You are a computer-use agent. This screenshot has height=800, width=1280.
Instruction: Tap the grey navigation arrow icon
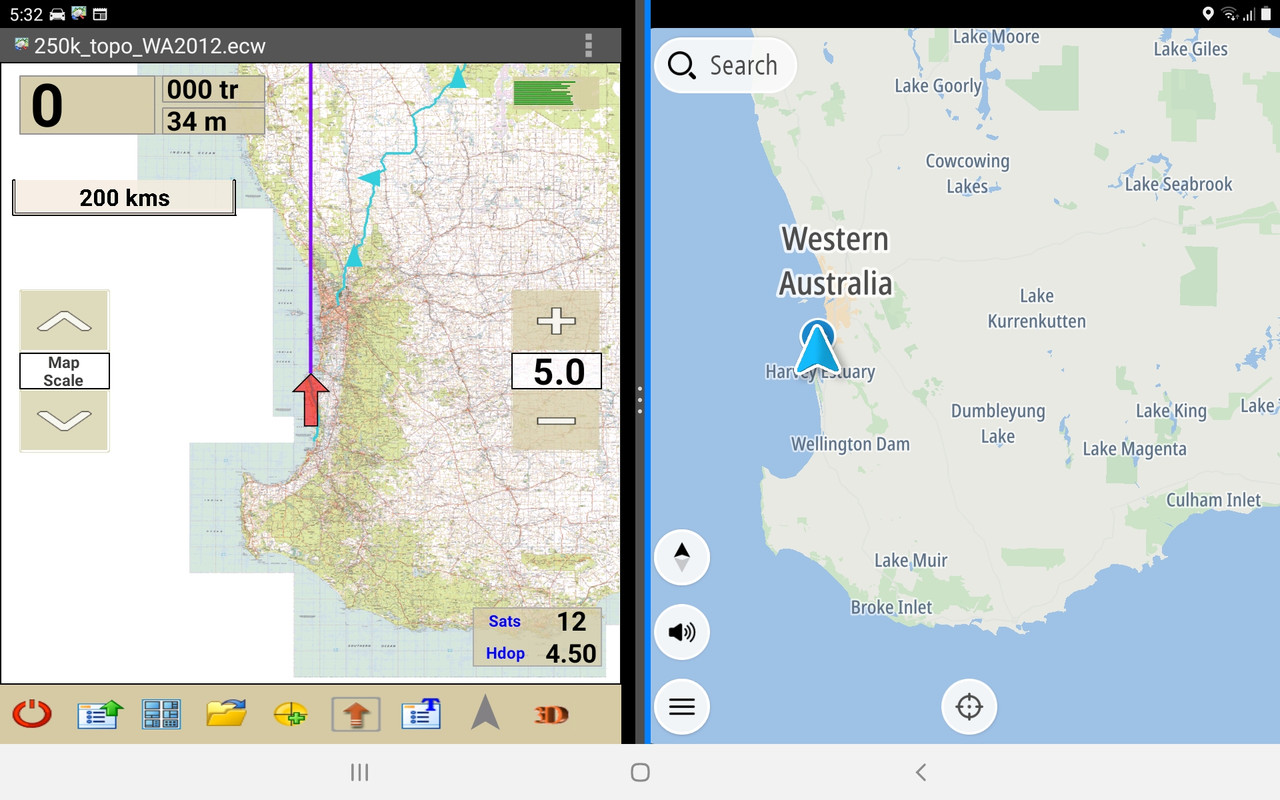(485, 712)
